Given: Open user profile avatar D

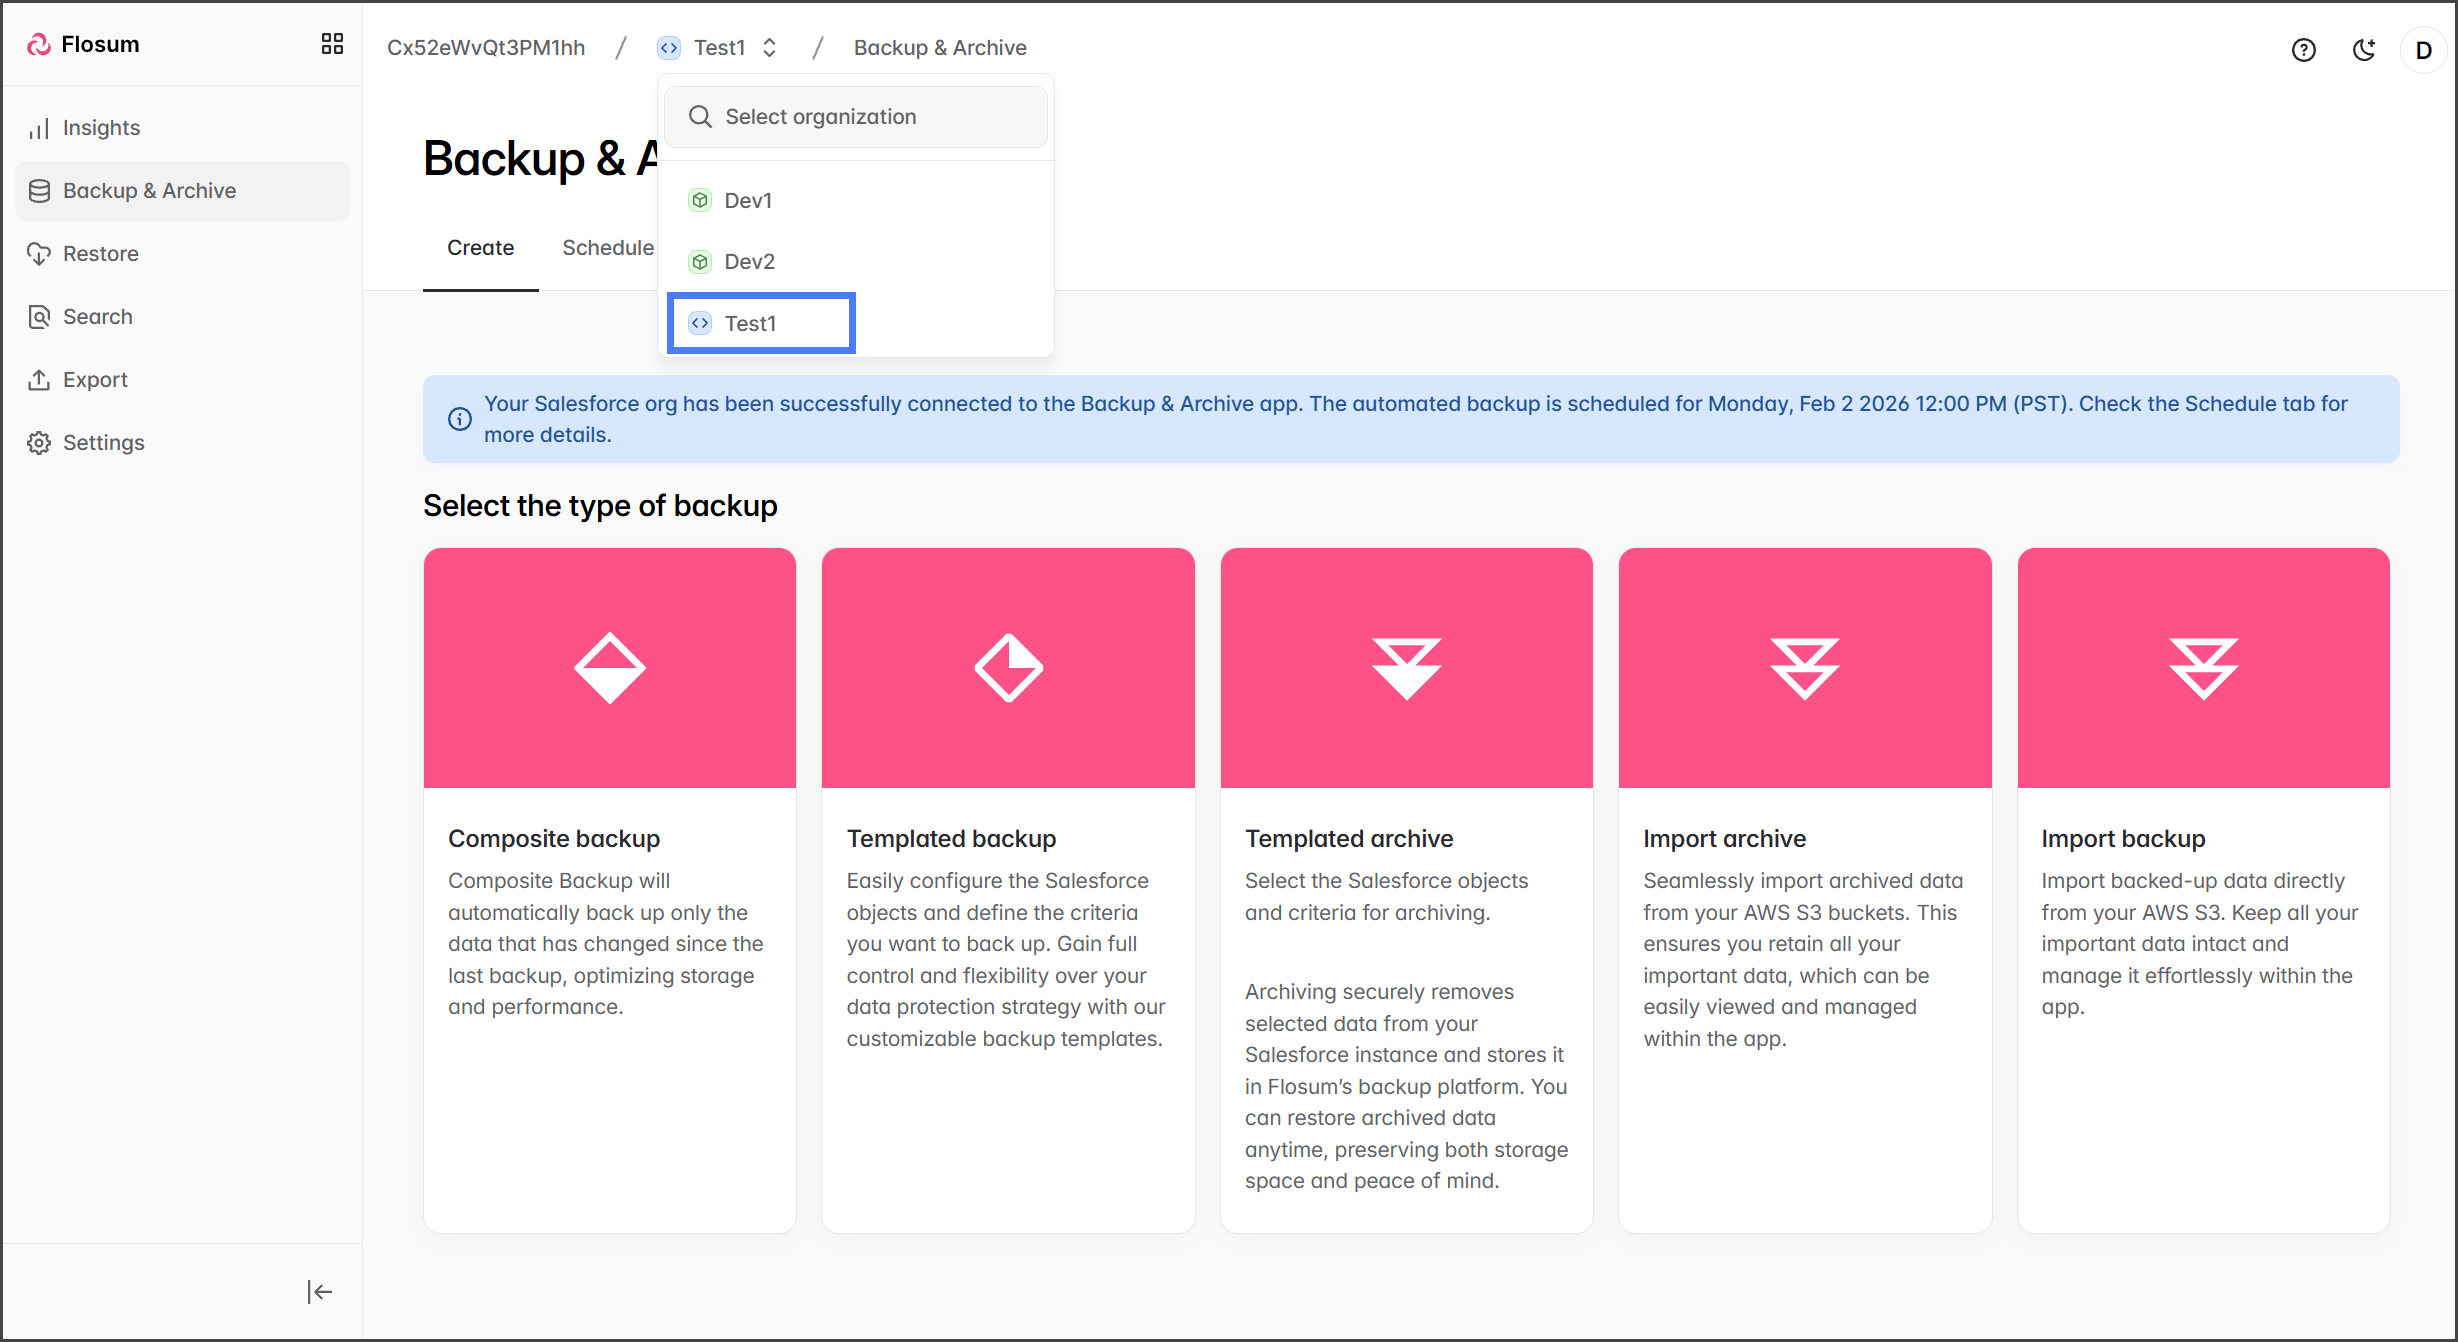Looking at the screenshot, I should (2423, 50).
